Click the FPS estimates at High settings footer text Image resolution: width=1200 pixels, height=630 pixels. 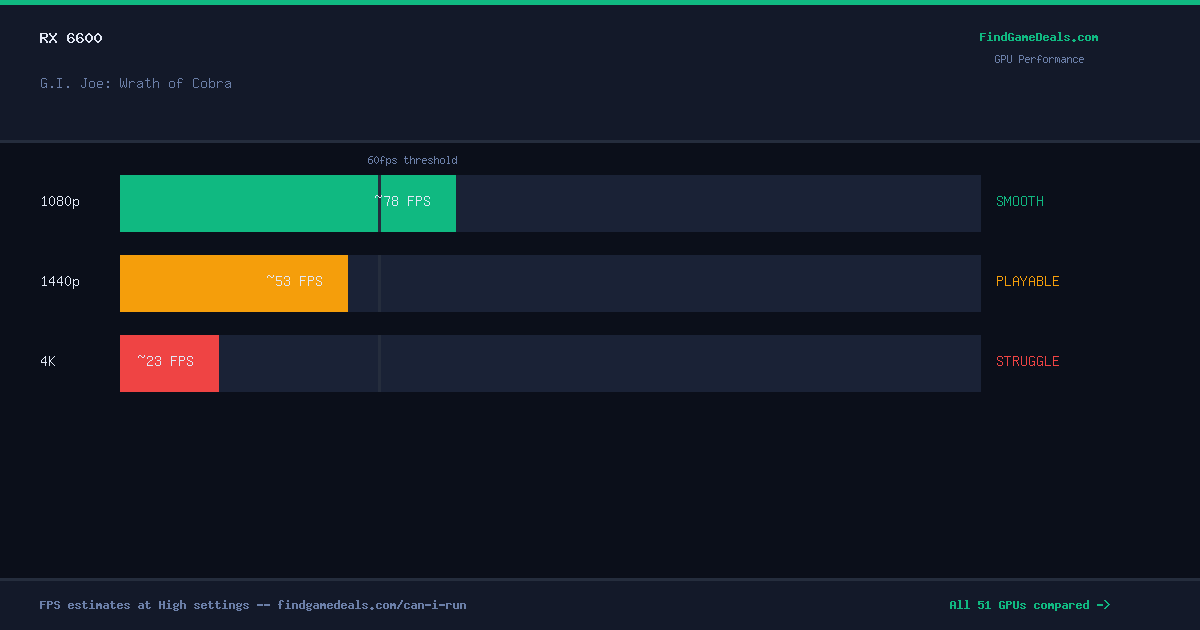coord(253,605)
